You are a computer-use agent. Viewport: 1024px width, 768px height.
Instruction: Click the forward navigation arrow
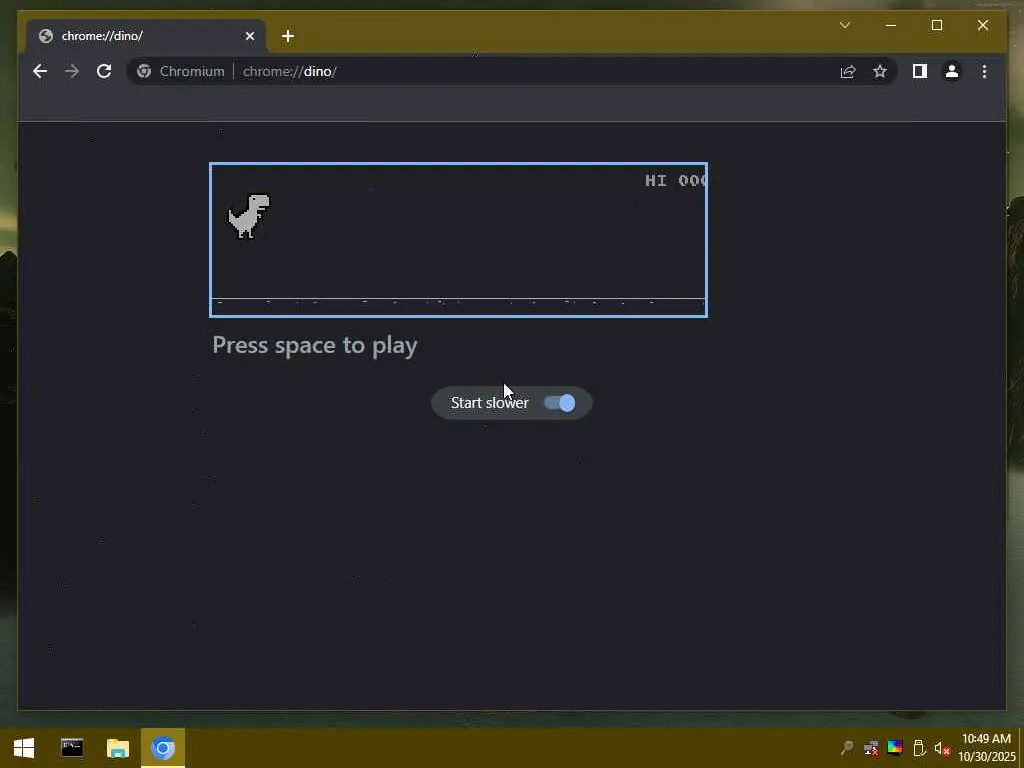point(72,71)
